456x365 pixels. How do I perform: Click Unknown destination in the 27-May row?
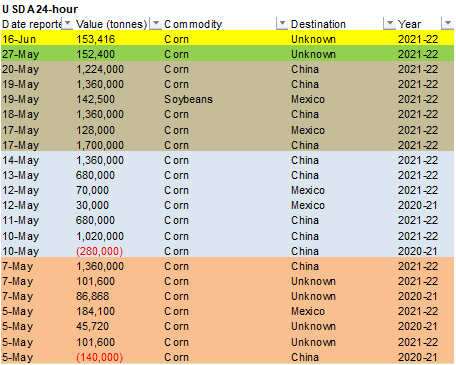tap(313, 54)
